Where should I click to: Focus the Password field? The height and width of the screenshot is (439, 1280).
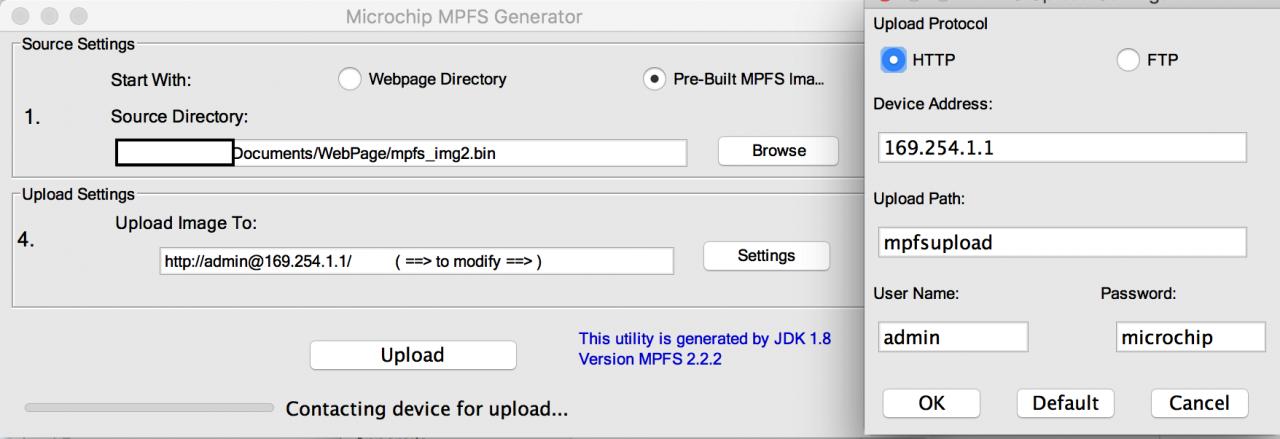pos(1189,337)
